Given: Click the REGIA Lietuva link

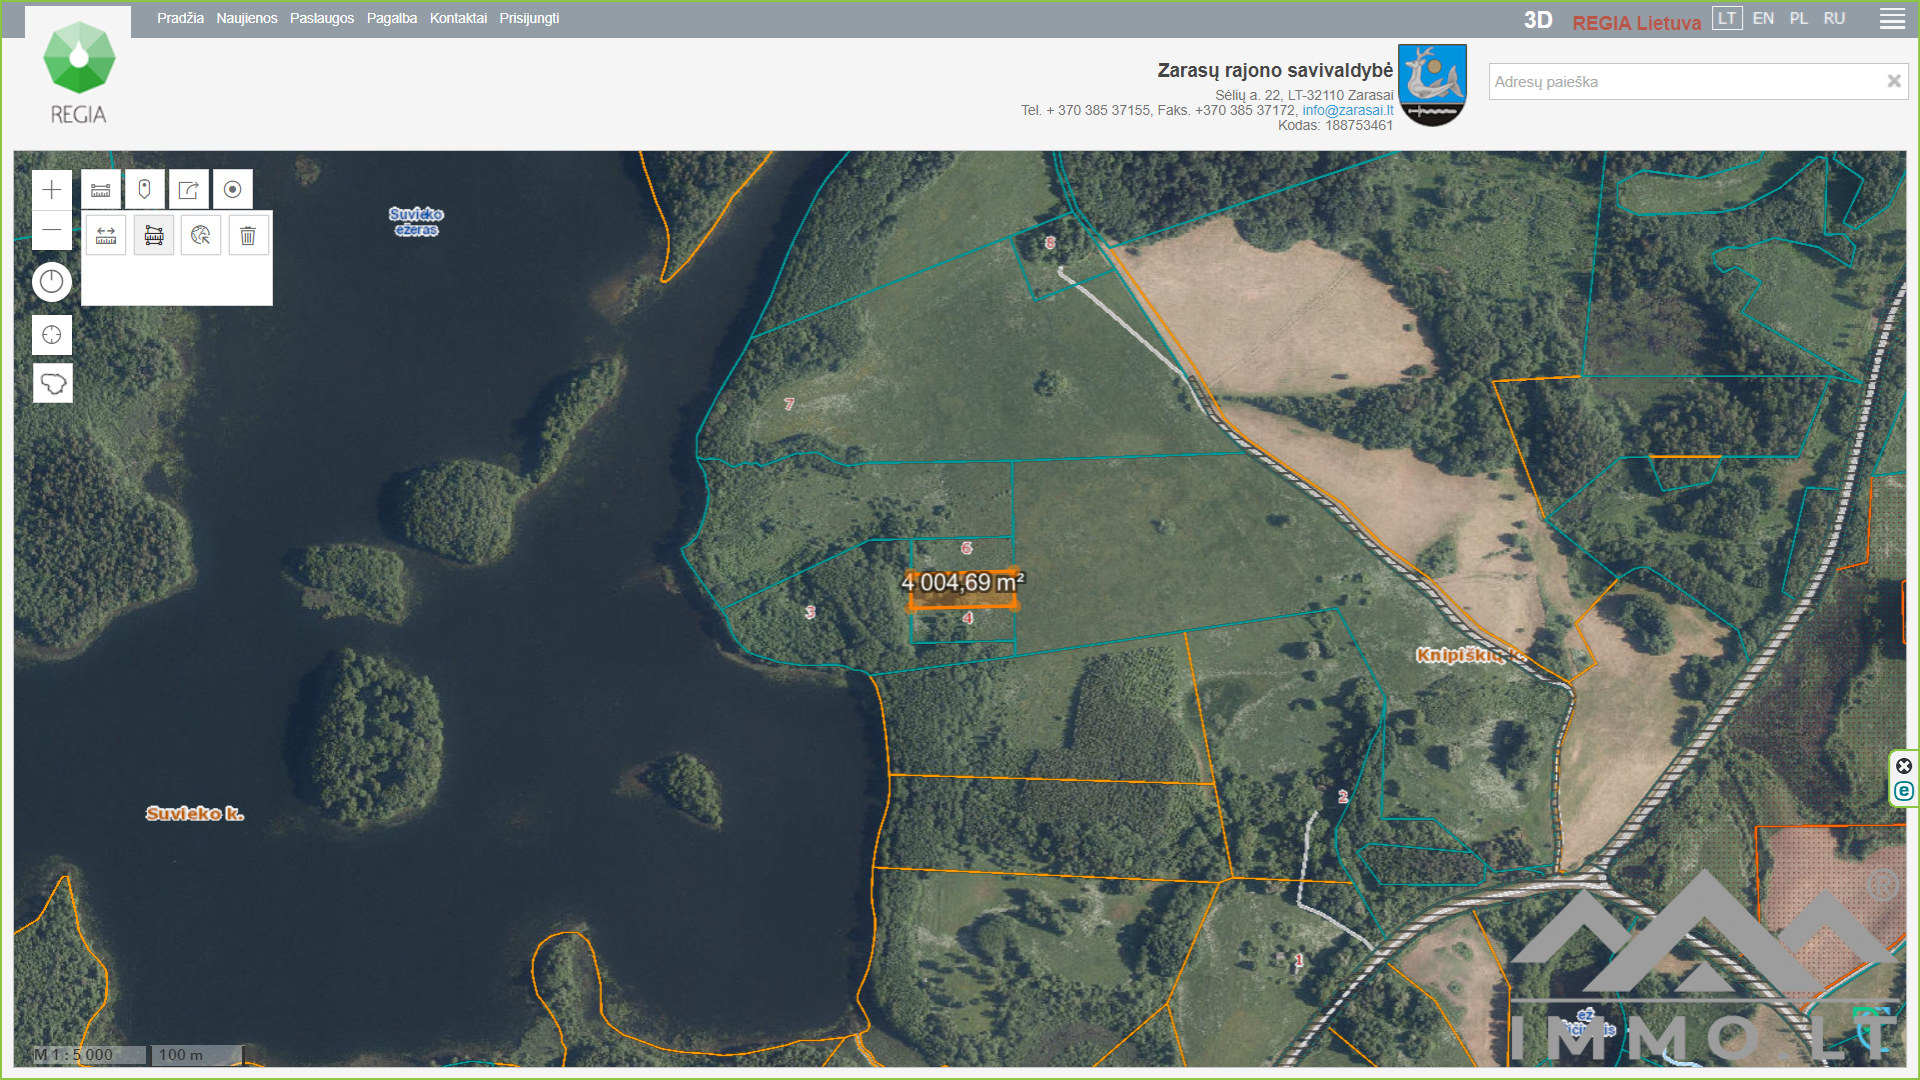Looking at the screenshot, I should tap(1636, 22).
